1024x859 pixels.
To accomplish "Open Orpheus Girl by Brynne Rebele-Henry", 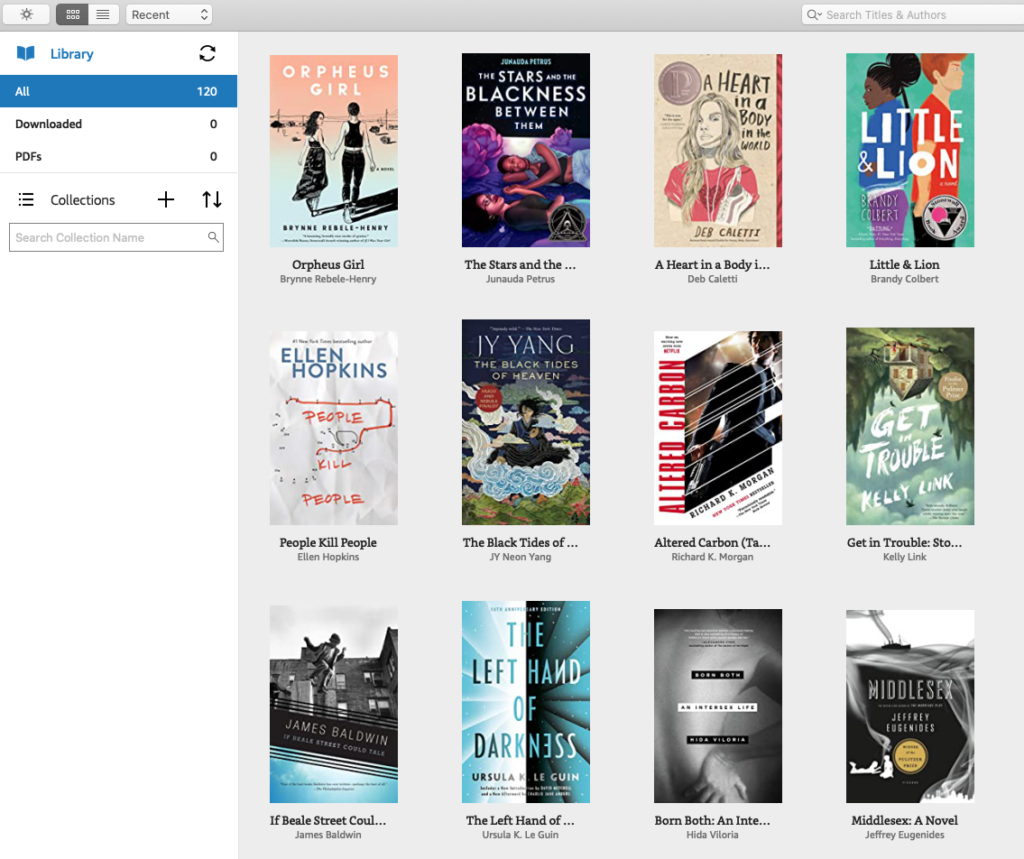I will (333, 150).
